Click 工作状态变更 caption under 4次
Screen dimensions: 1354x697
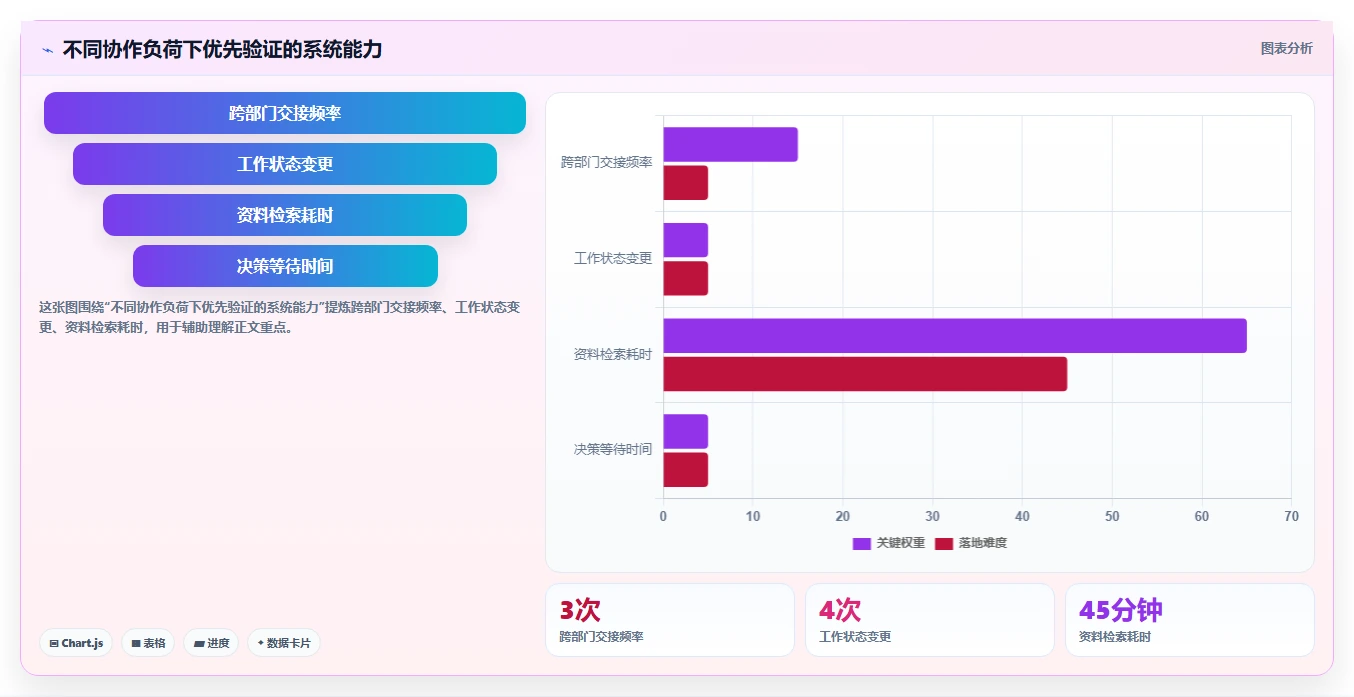pos(855,637)
